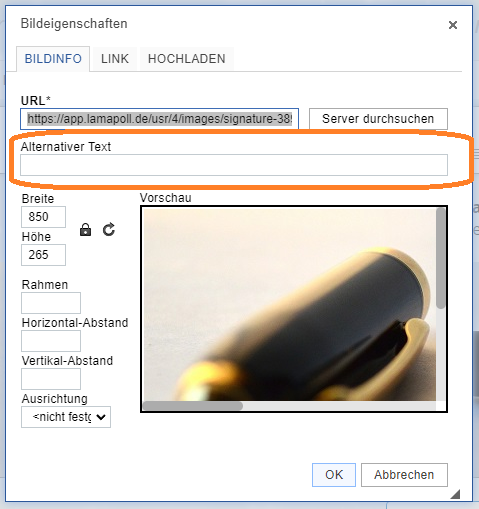Confirm with the OK button
The width and height of the screenshot is (479, 509).
coord(334,475)
